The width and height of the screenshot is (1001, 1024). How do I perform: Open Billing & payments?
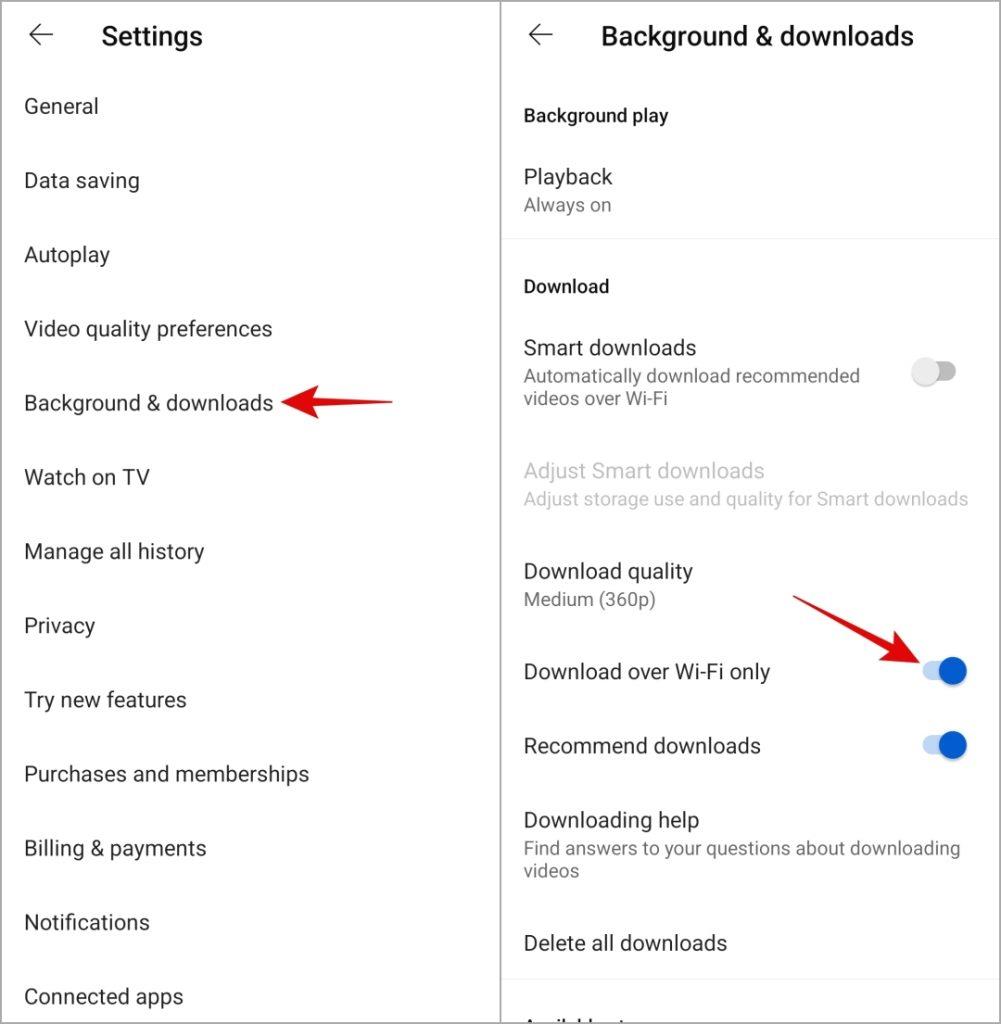point(250,848)
